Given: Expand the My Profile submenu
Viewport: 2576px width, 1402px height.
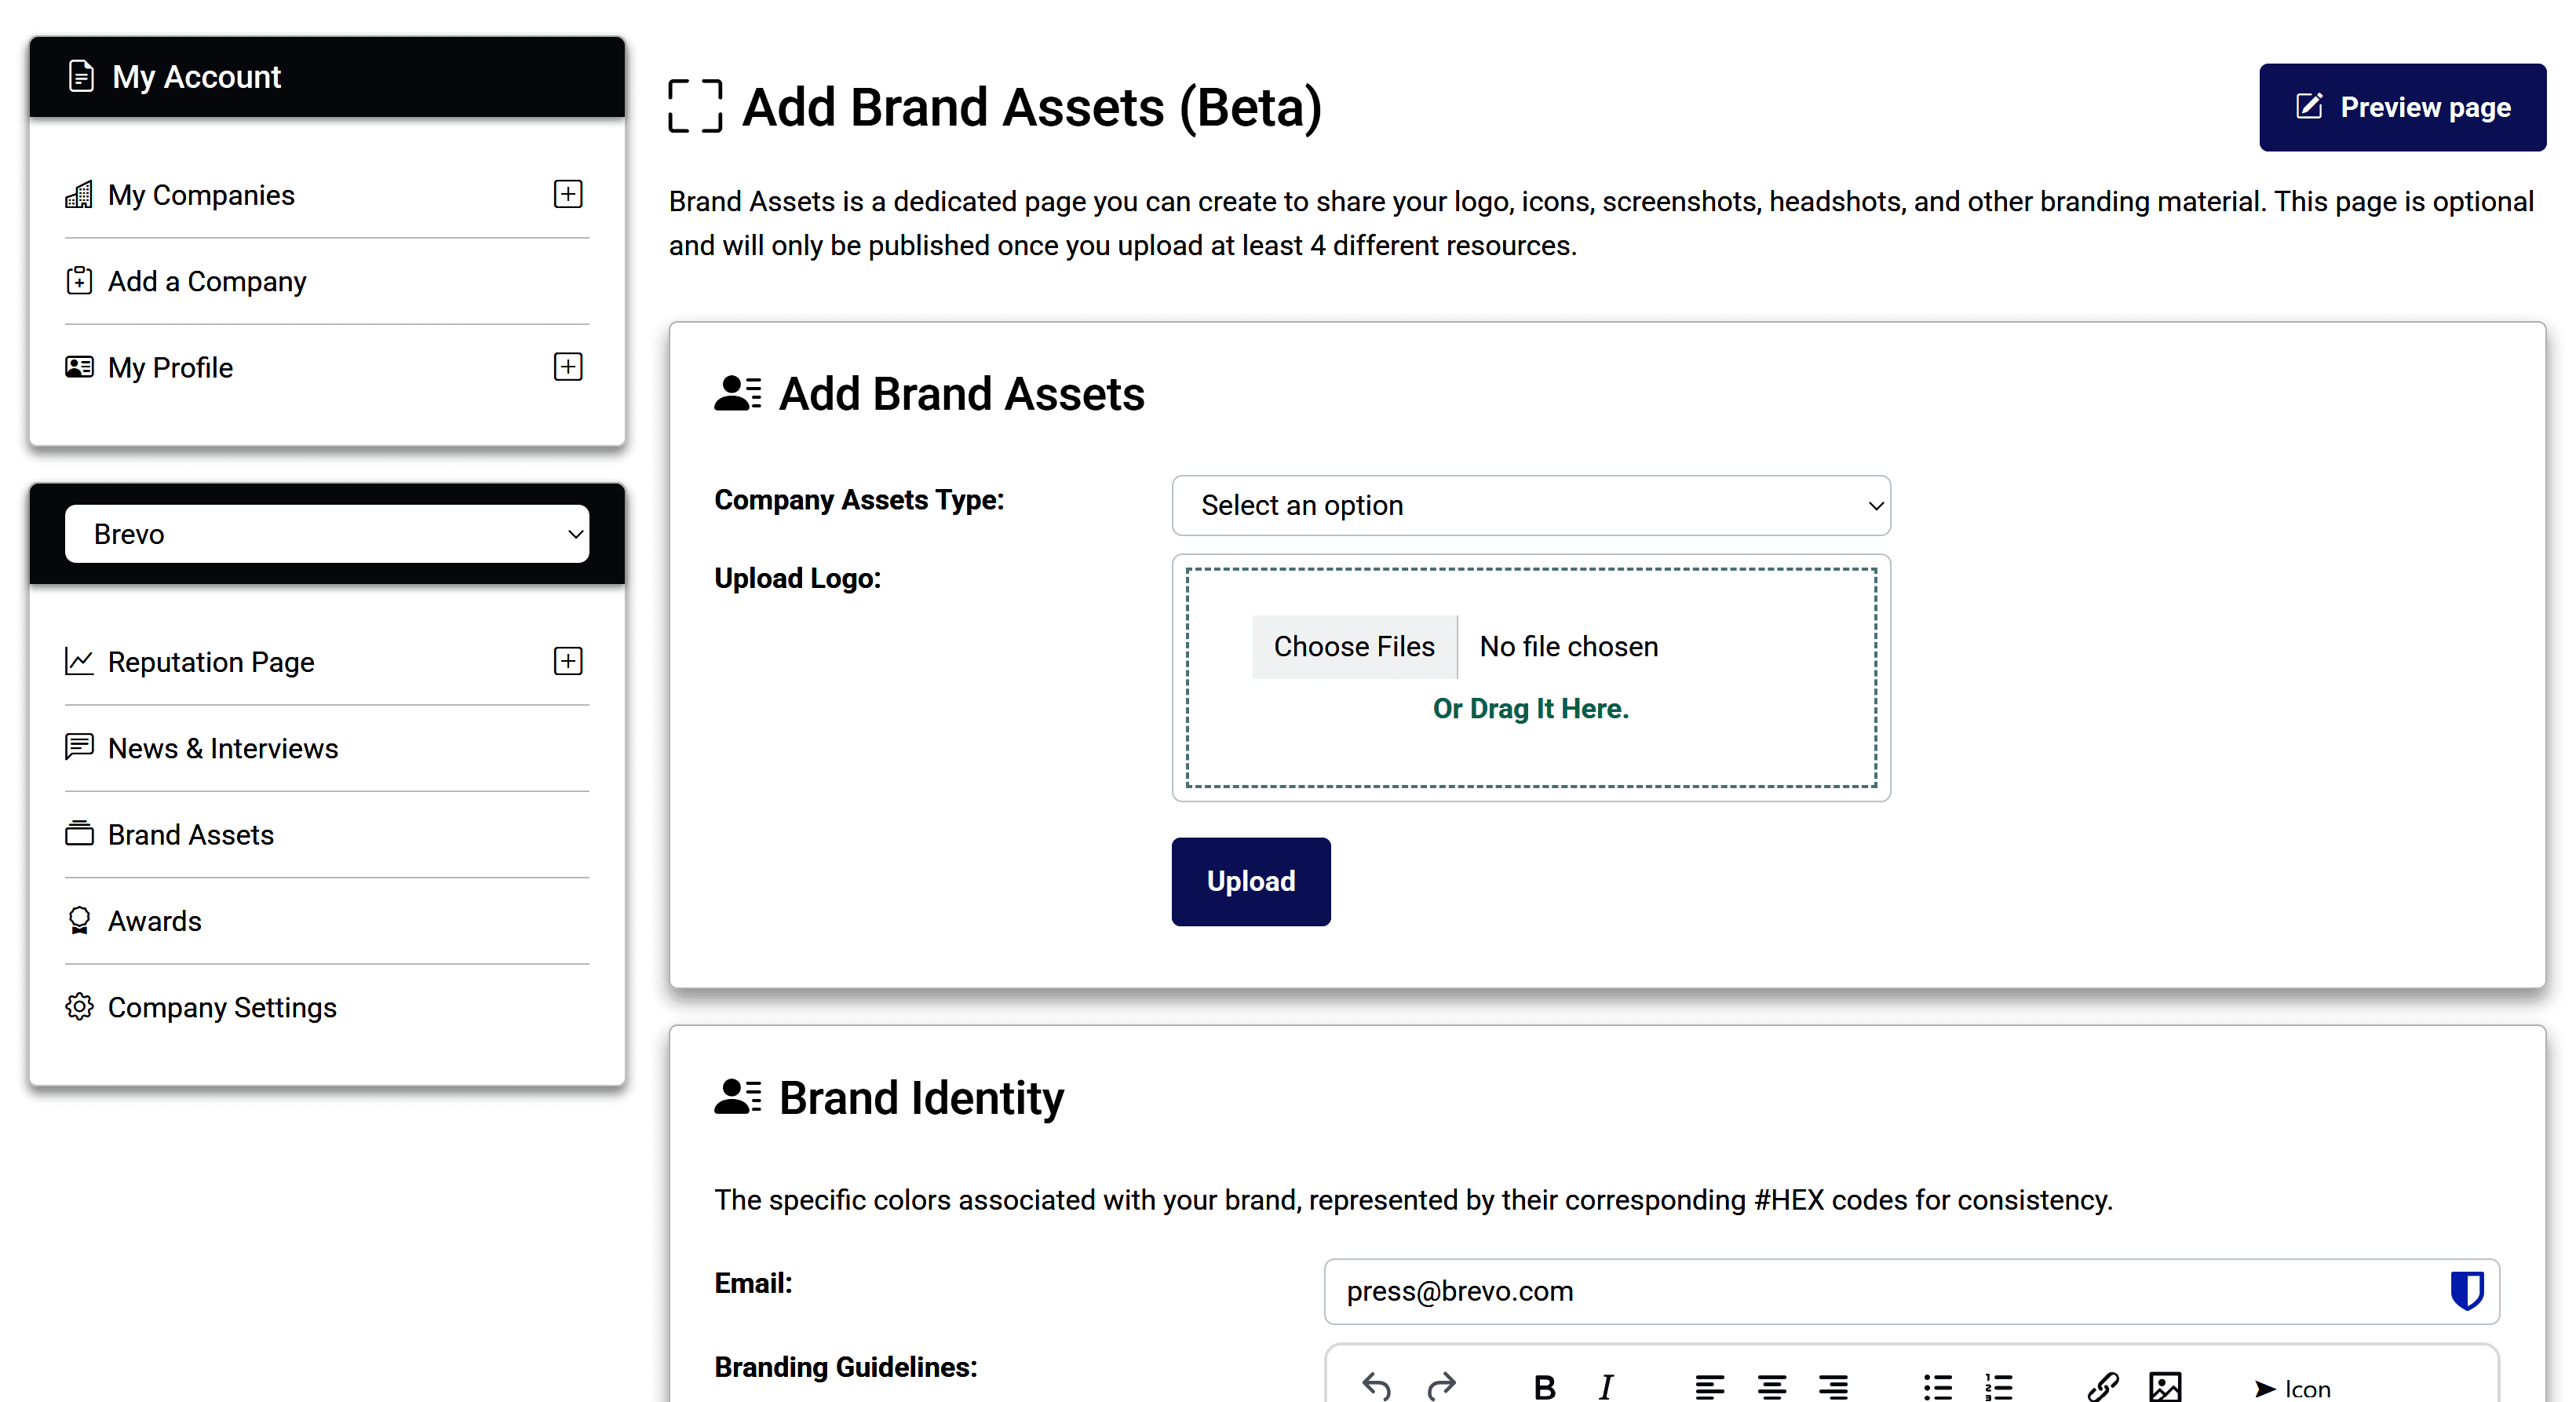Looking at the screenshot, I should coord(568,367).
